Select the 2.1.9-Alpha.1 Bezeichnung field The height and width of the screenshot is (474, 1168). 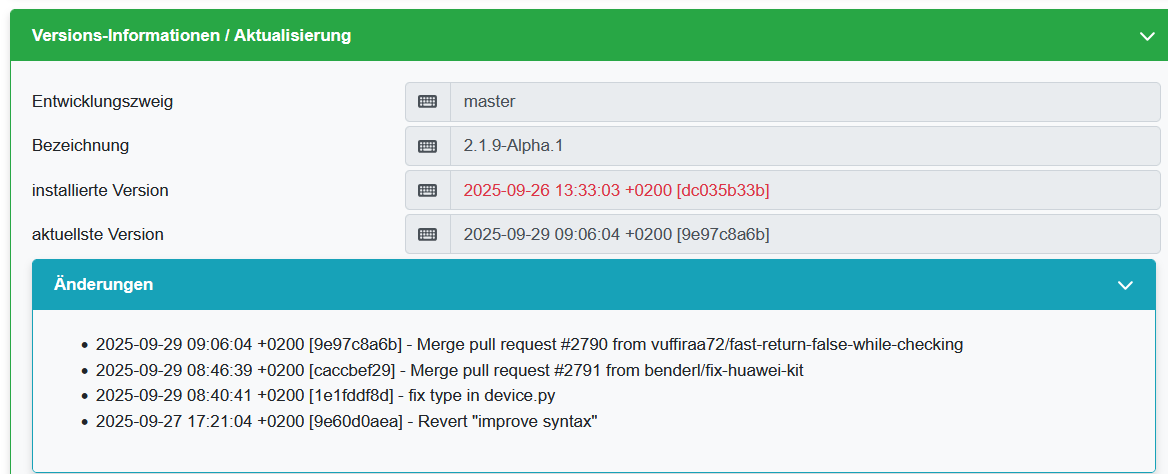click(x=804, y=146)
